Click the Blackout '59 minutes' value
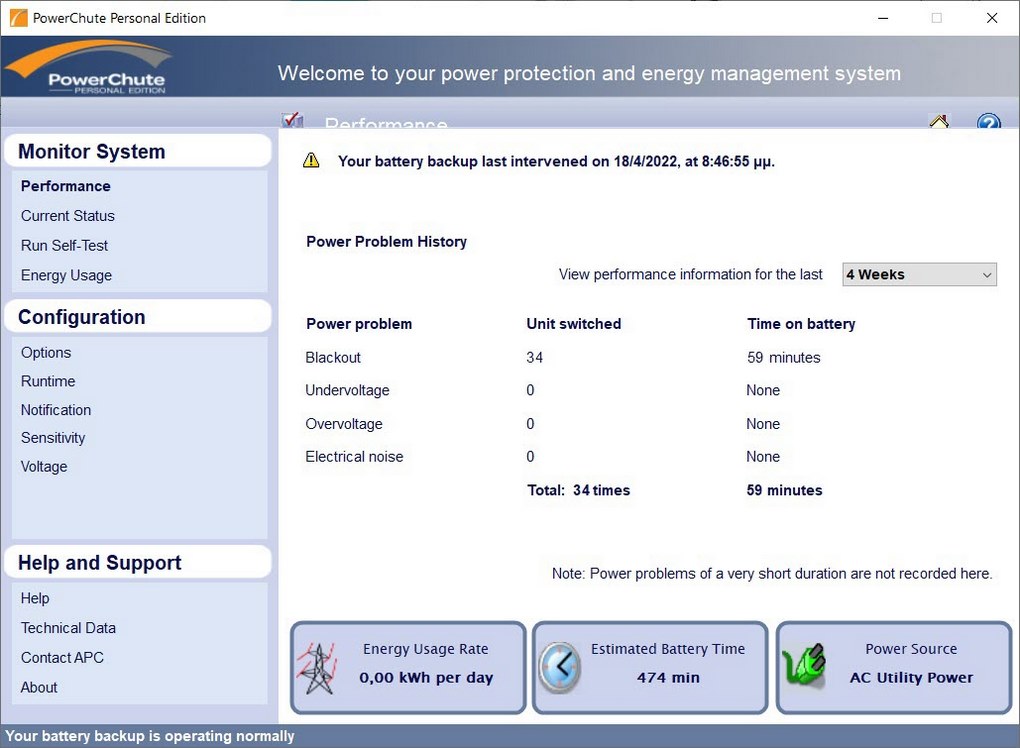 pos(784,358)
